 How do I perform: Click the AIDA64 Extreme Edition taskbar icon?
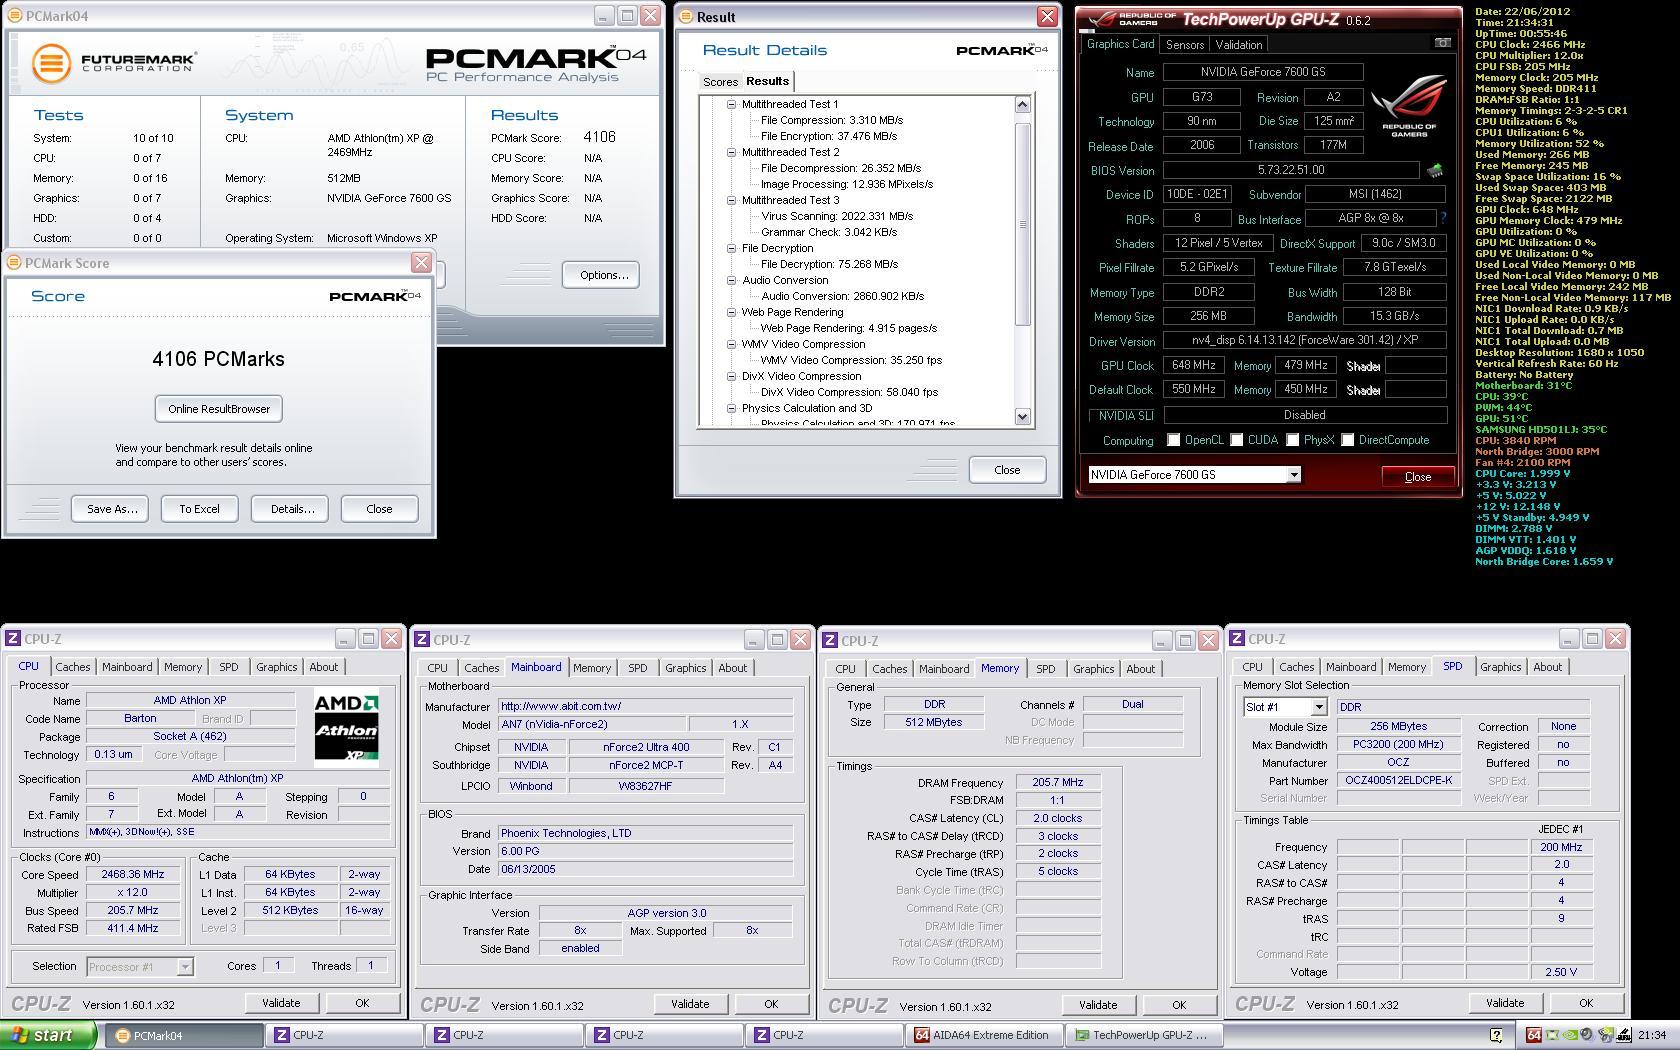click(921, 1035)
